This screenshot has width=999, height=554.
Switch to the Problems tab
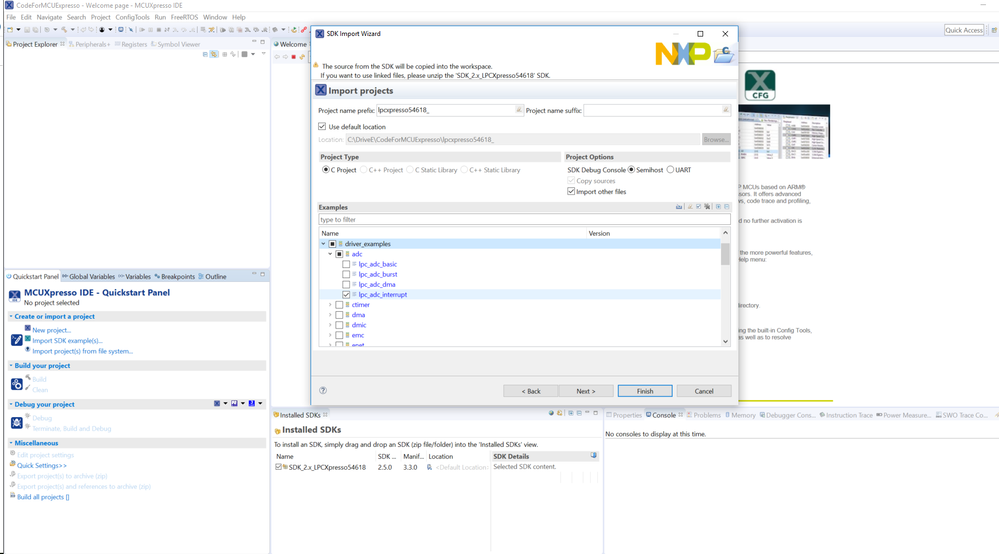pos(703,415)
